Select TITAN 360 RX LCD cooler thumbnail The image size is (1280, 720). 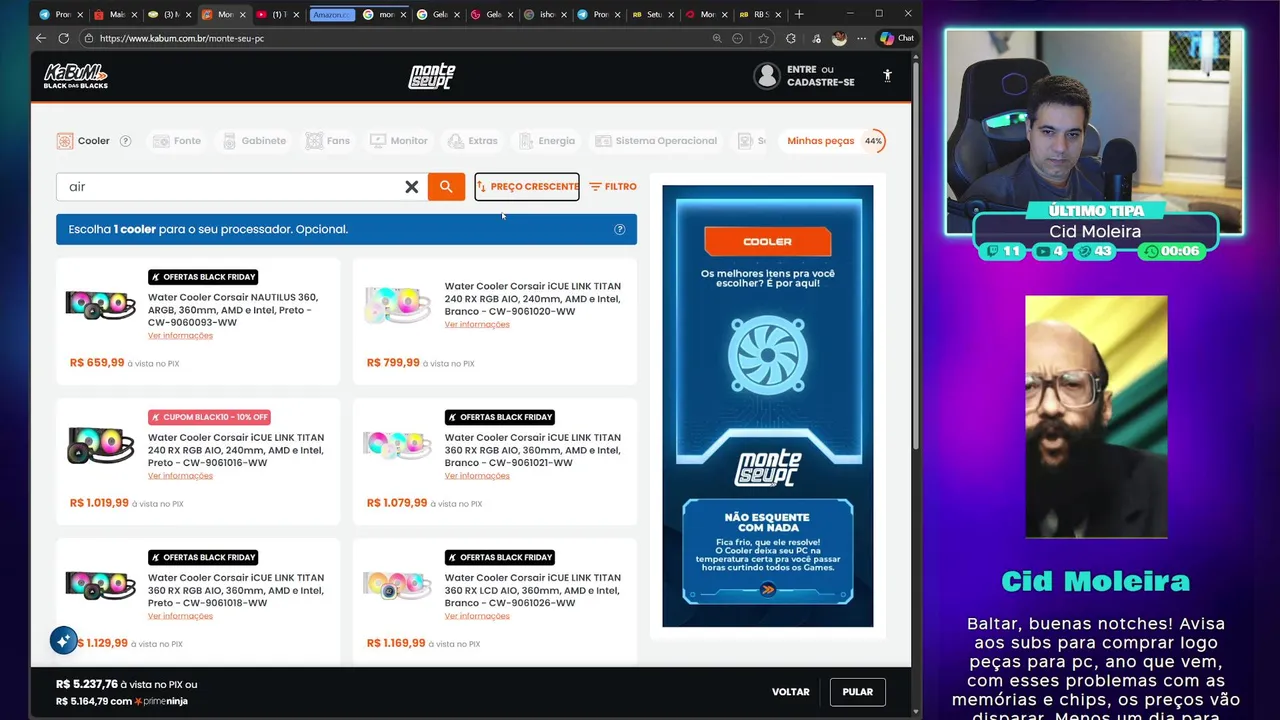click(398, 585)
